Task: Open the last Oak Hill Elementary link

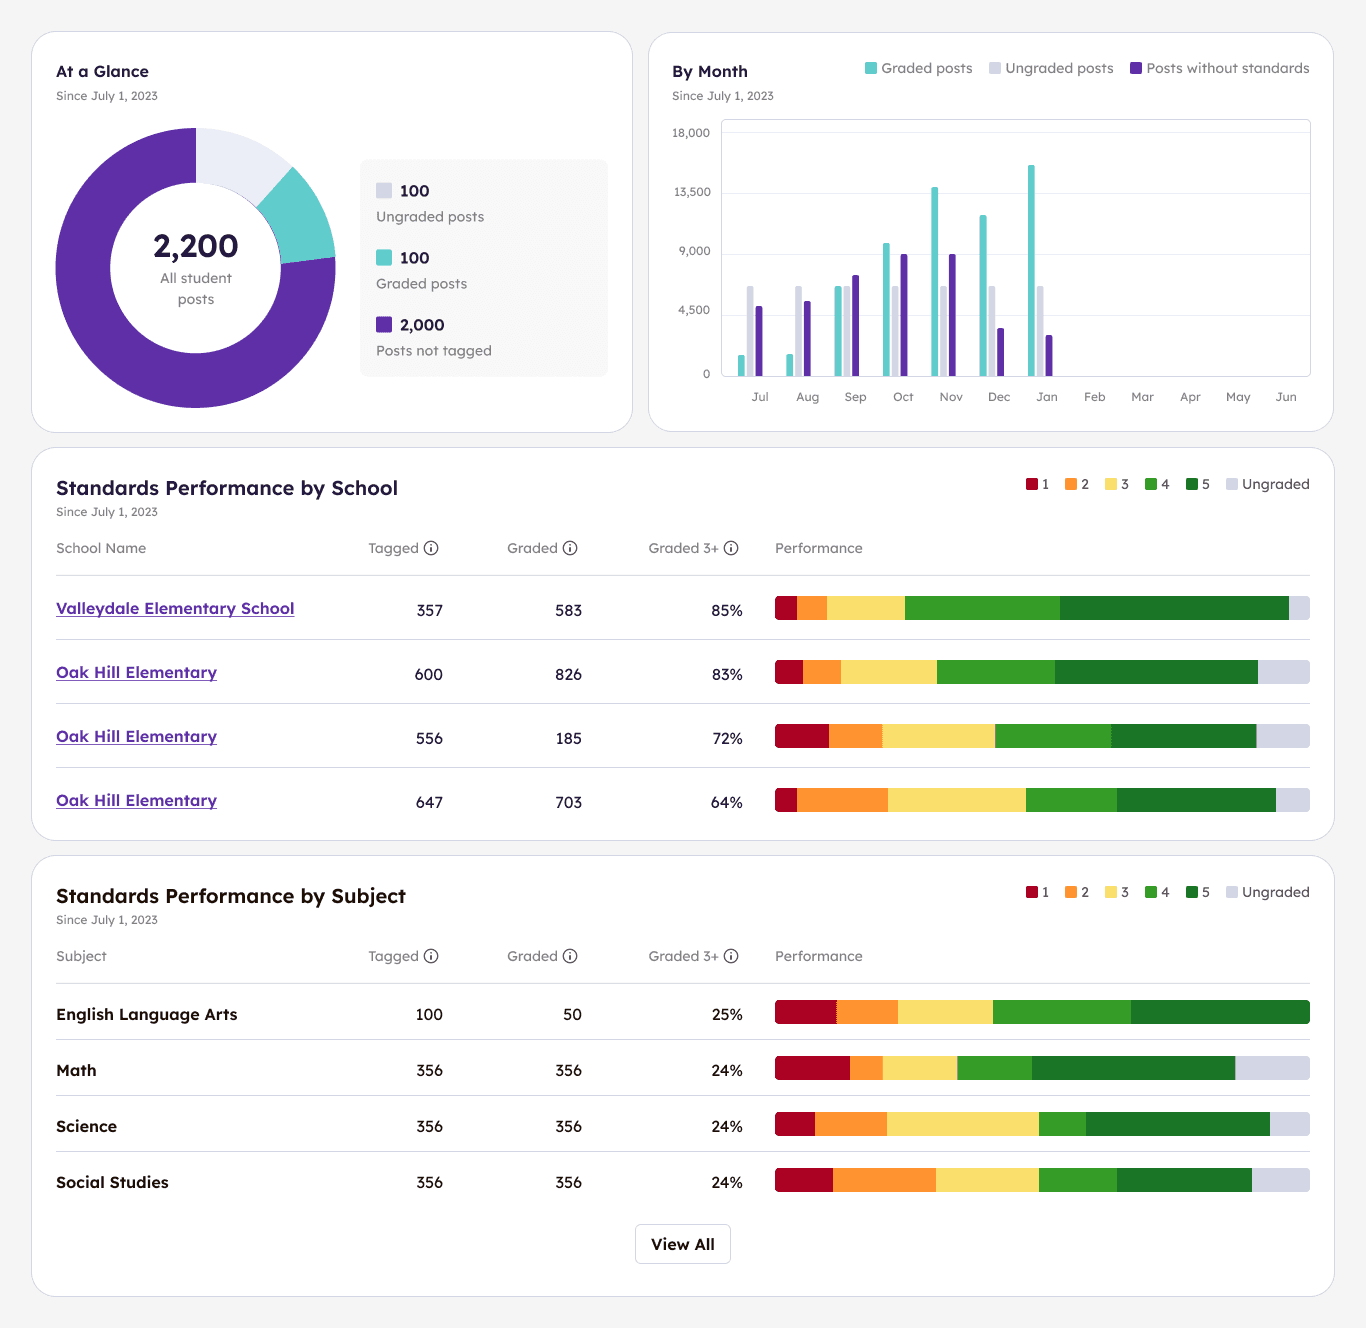Action: [x=136, y=800]
